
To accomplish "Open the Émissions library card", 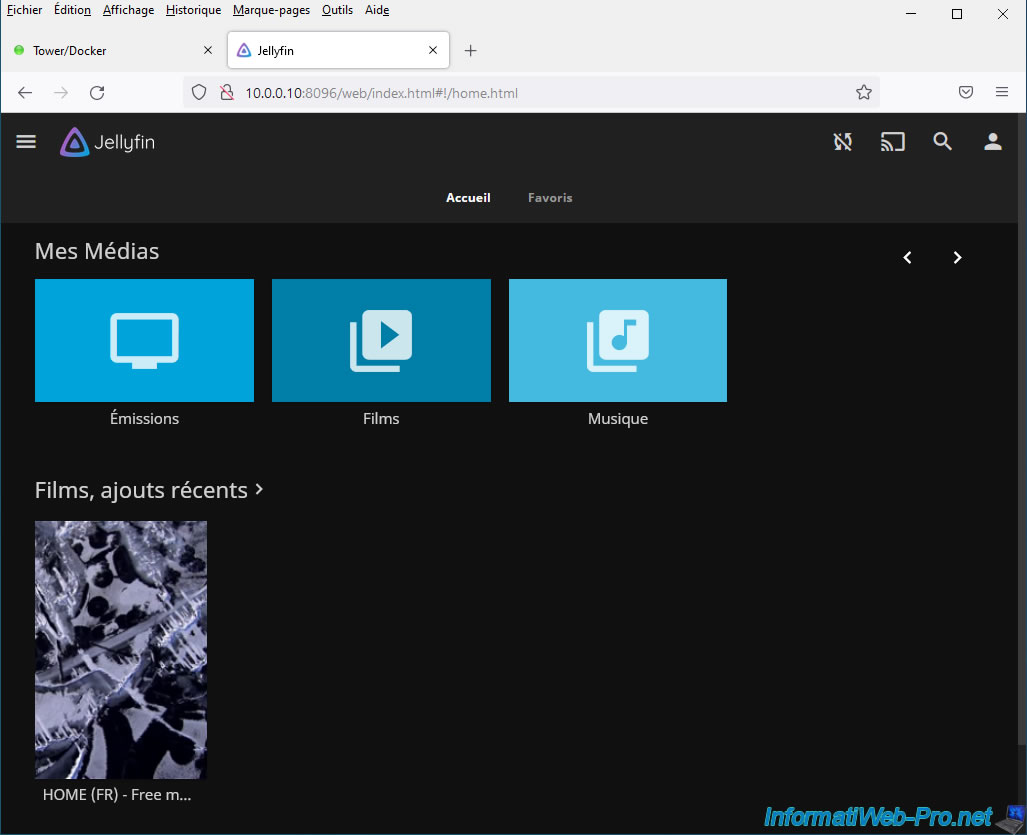I will click(x=144, y=340).
